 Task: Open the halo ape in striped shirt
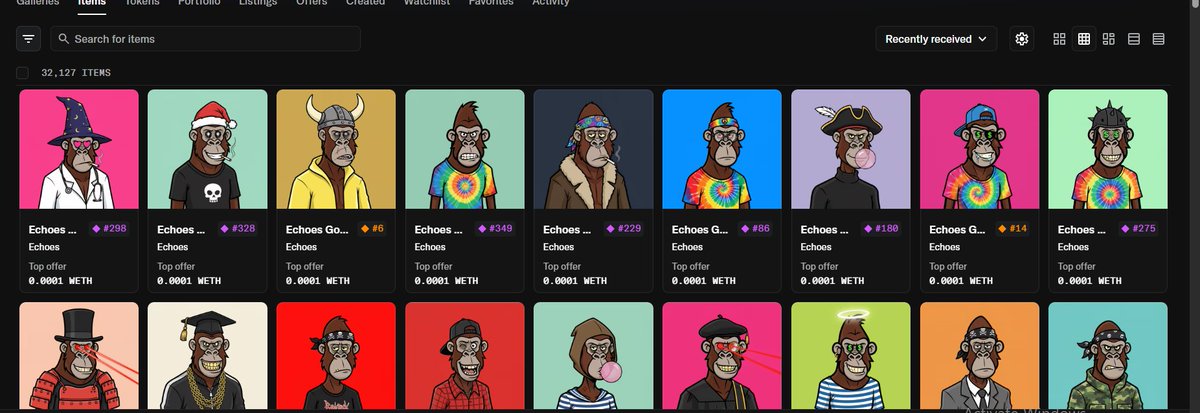851,357
